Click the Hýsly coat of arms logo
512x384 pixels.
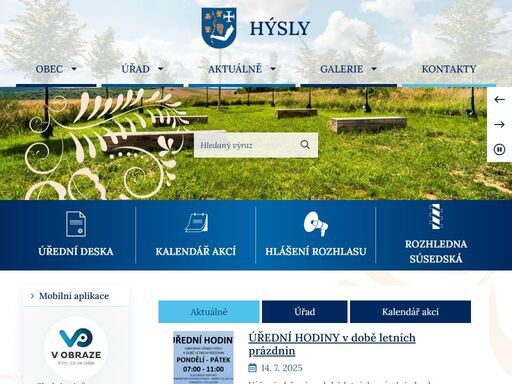[x=219, y=28]
